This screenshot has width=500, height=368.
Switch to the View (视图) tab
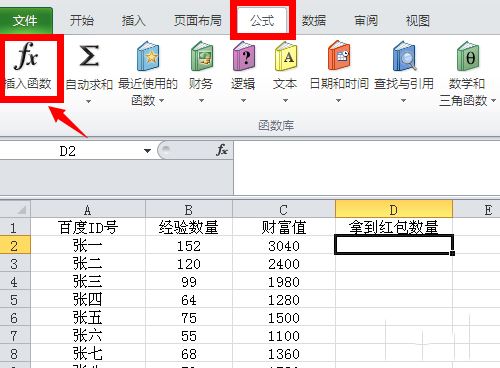click(x=418, y=21)
